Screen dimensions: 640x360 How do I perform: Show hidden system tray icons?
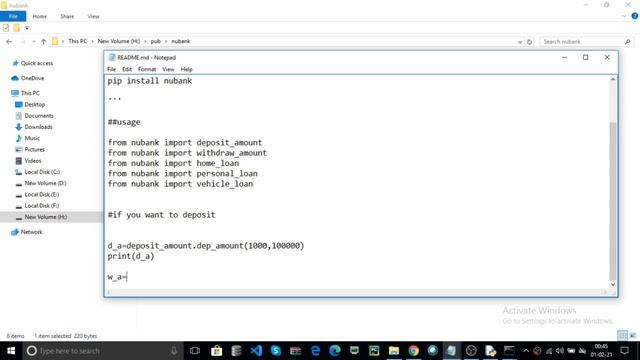(526, 351)
